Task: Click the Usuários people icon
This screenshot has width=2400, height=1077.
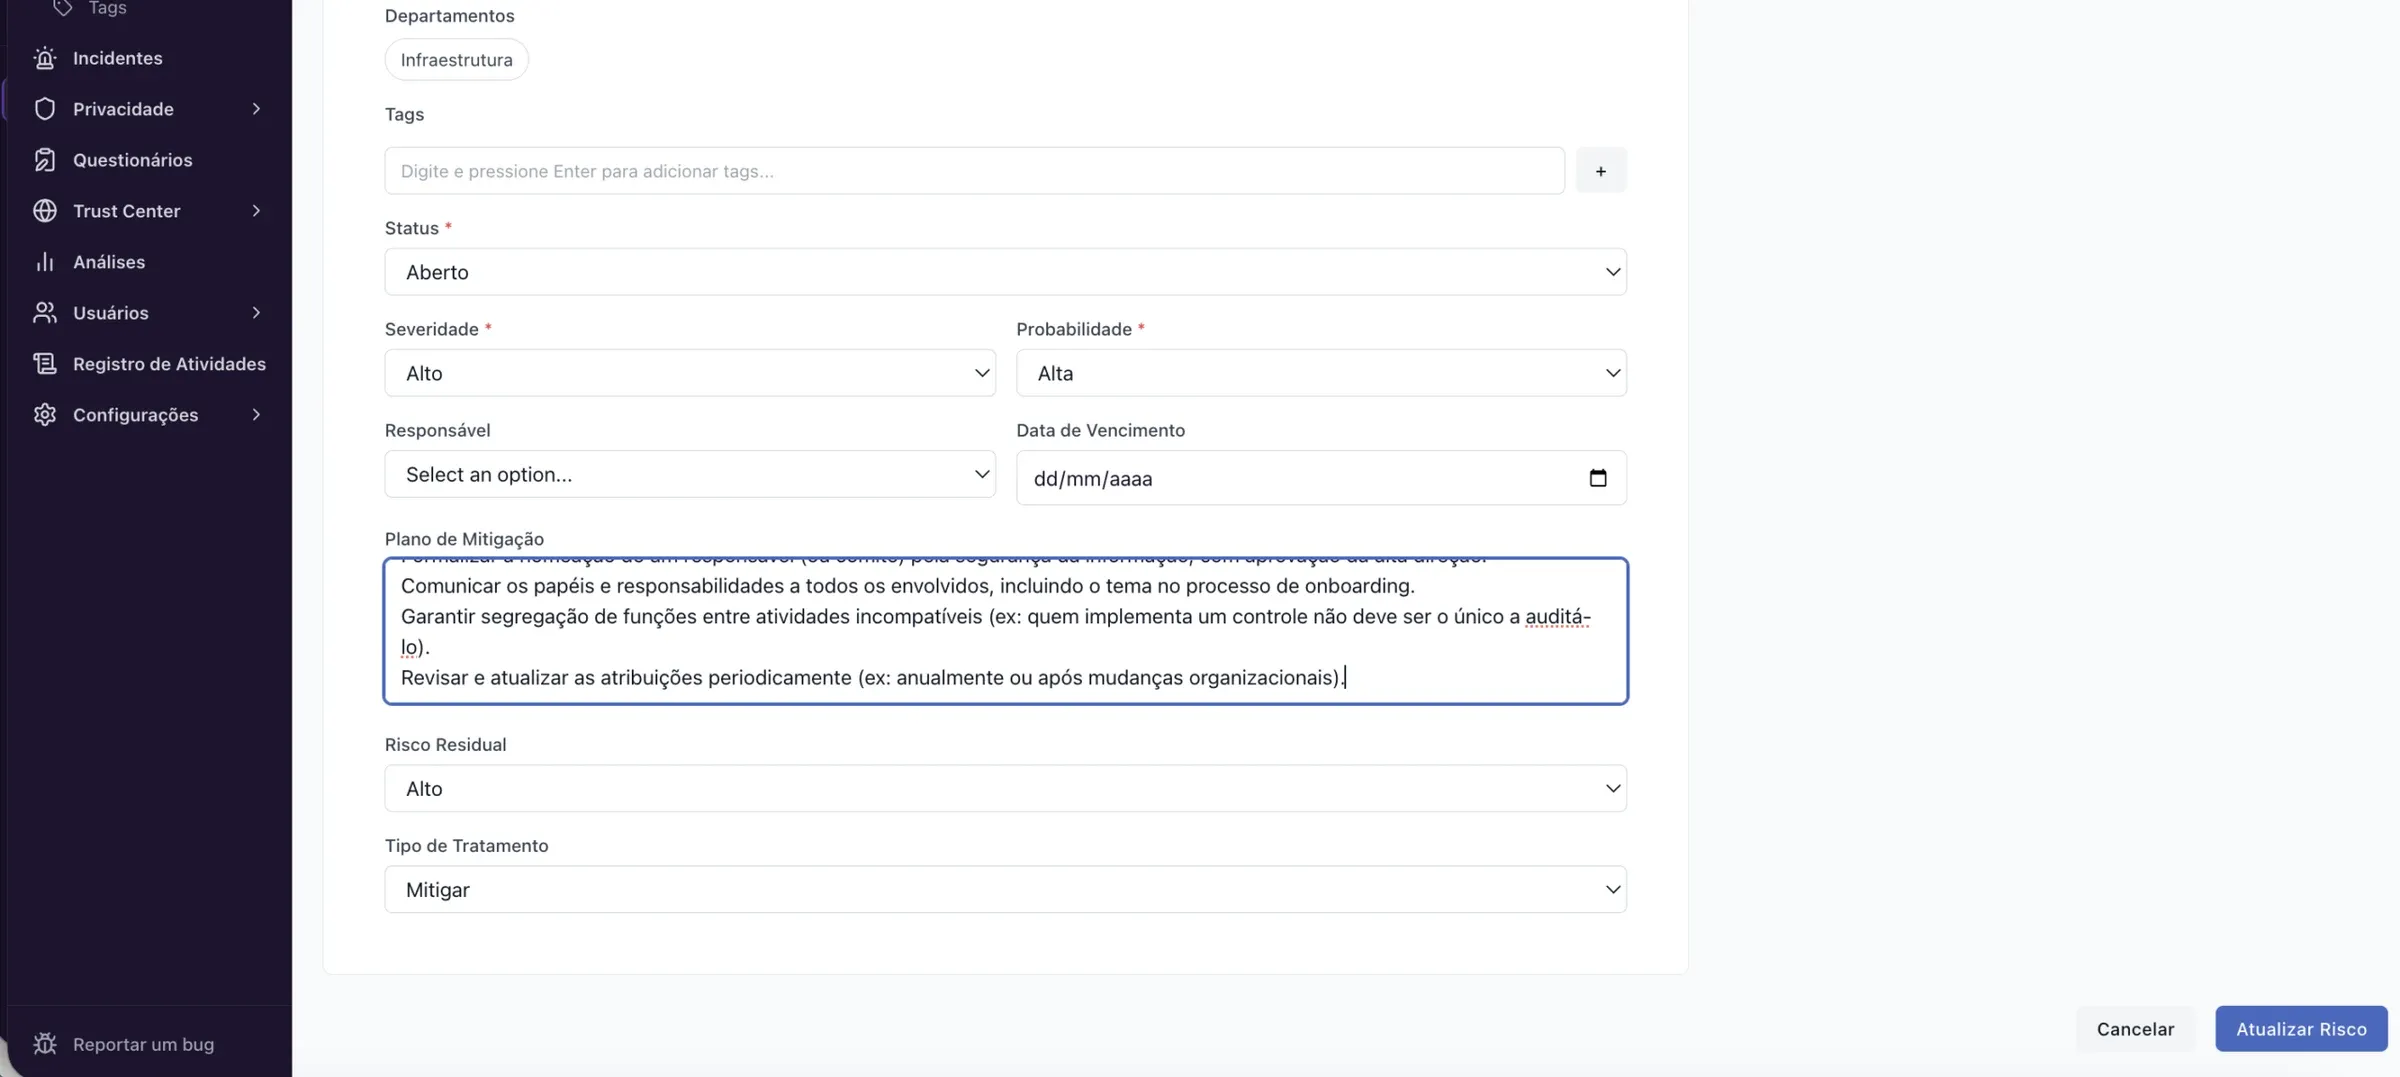Action: (44, 313)
